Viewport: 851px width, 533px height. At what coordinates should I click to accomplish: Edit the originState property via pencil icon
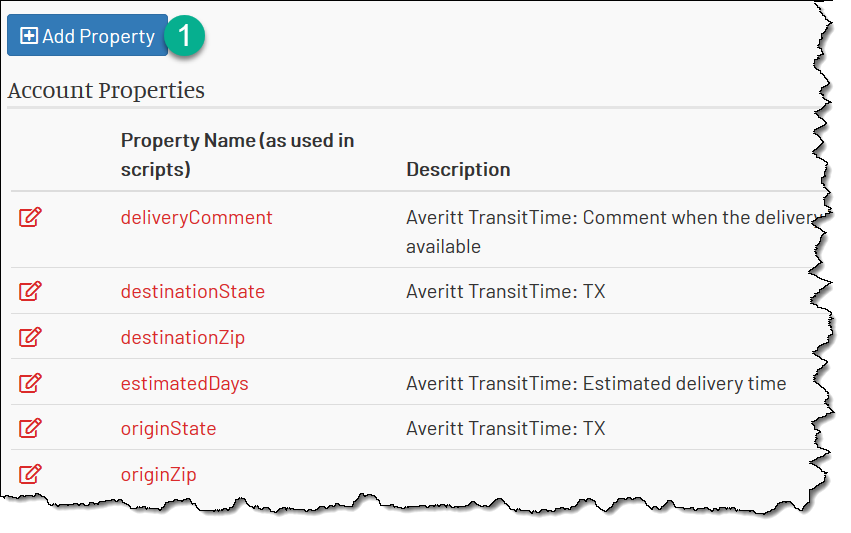30,428
